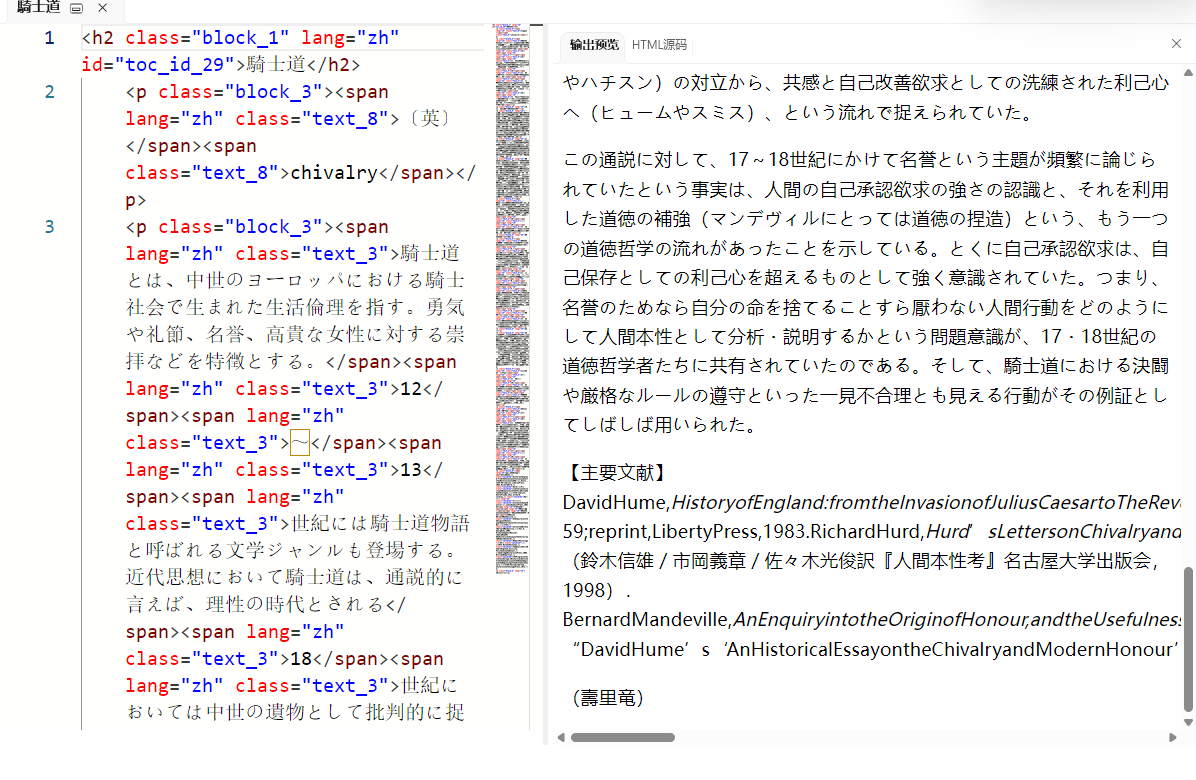
Task: Click the 【主要文献】 heading in preview
Action: [617, 473]
